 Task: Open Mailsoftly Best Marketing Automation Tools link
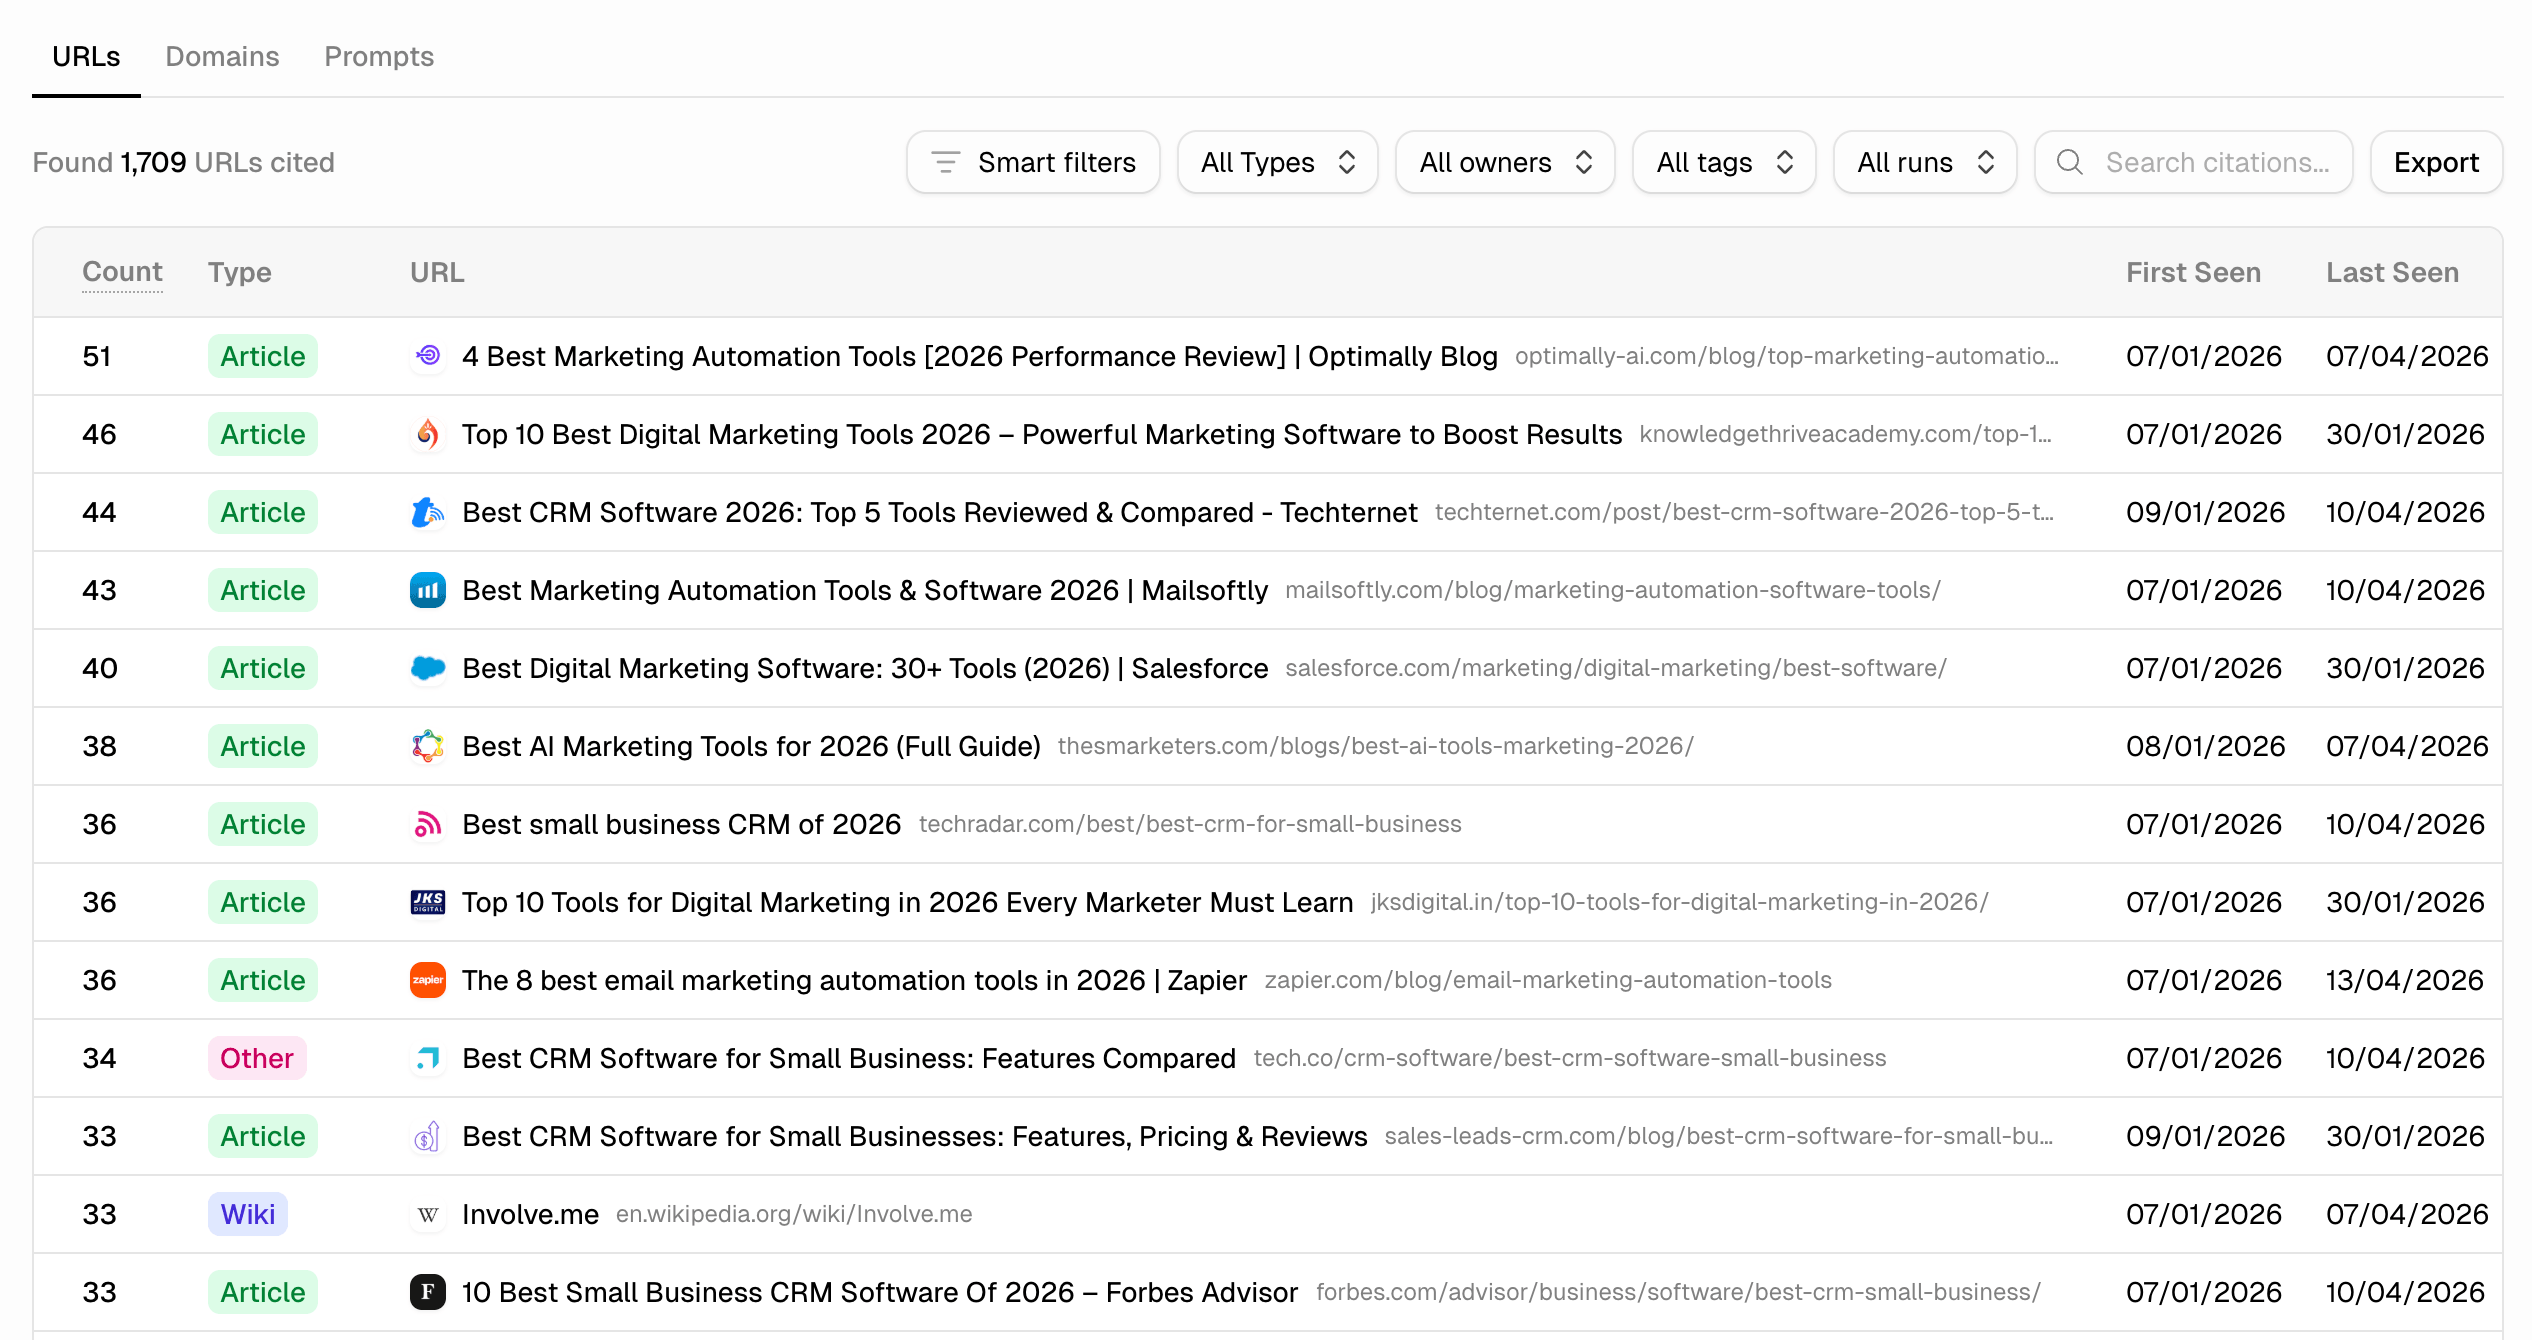[x=864, y=590]
